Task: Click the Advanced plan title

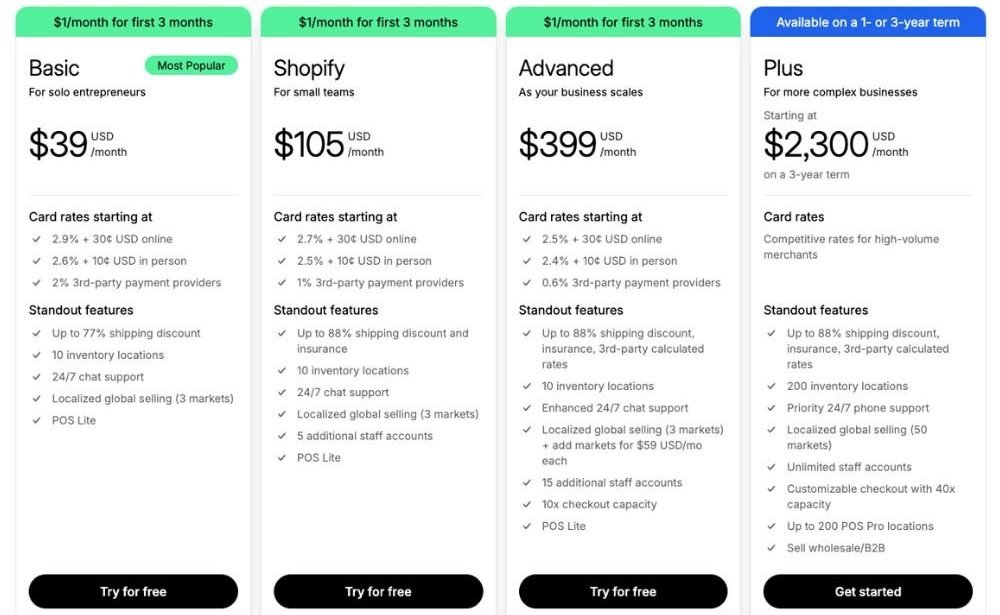Action: click(566, 68)
